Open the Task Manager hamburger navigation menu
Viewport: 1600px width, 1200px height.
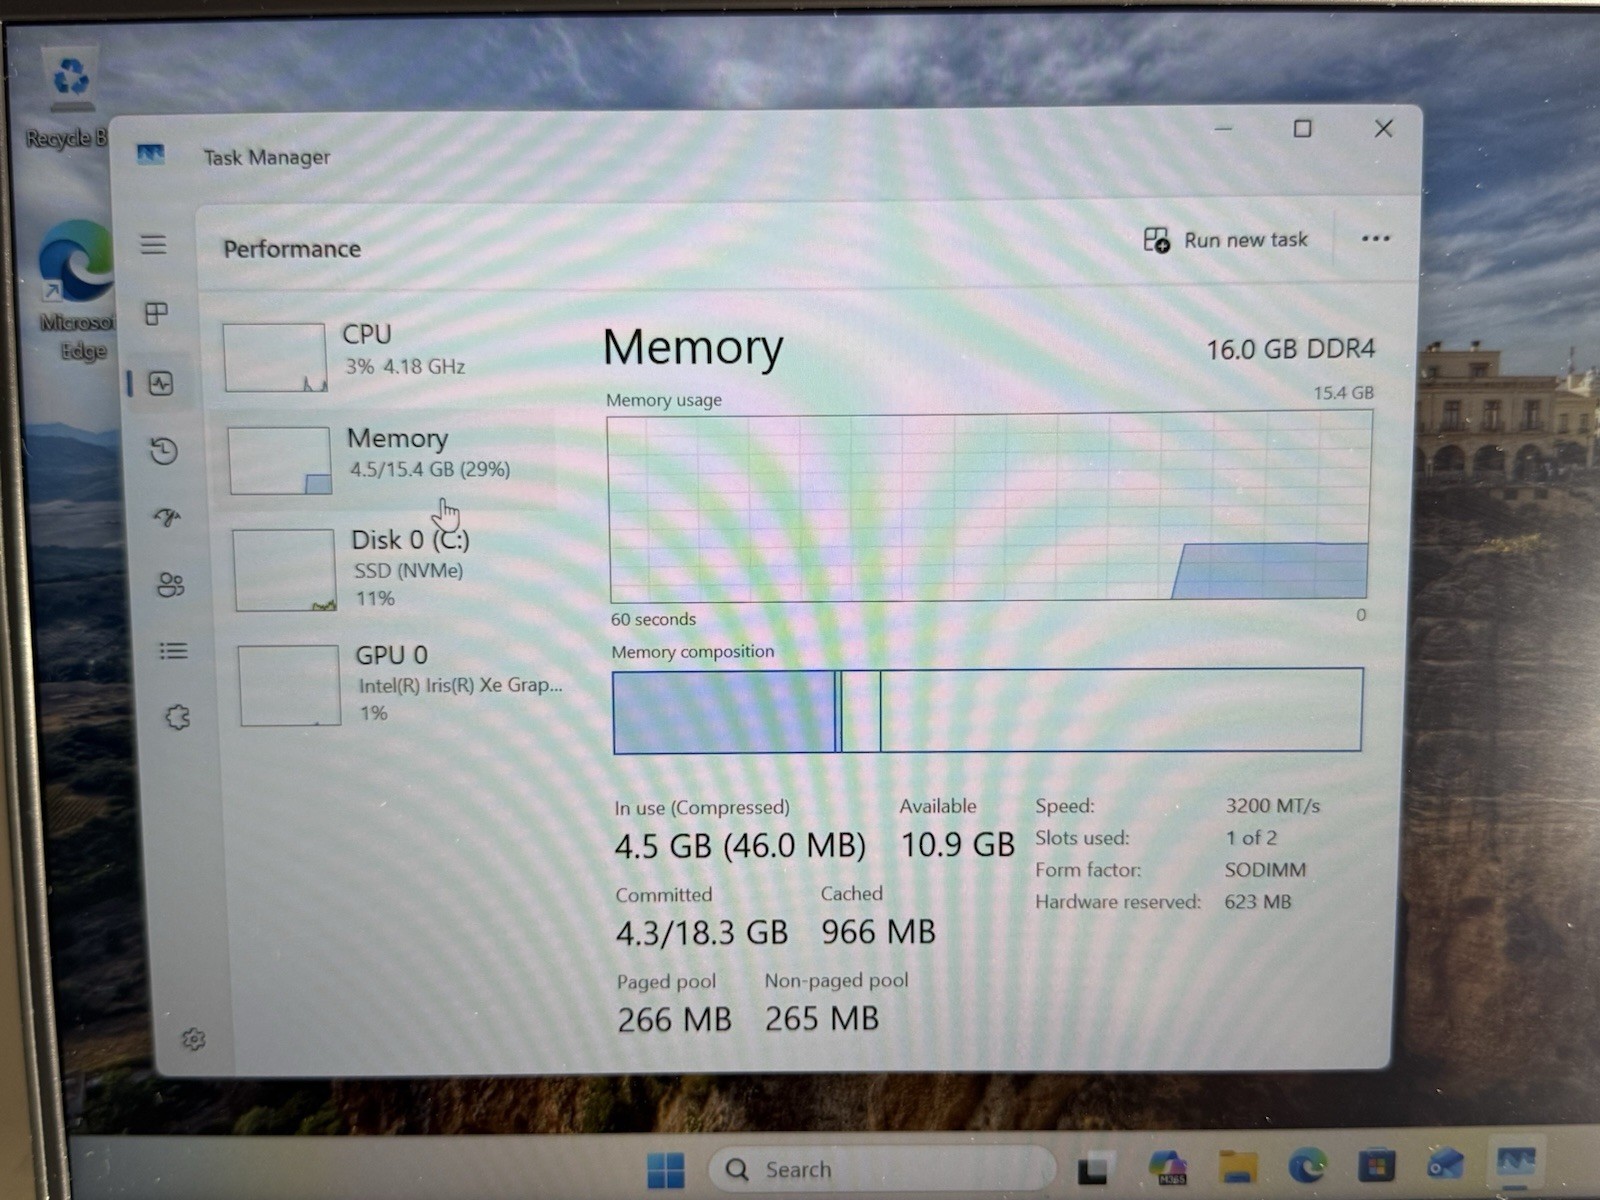153,244
